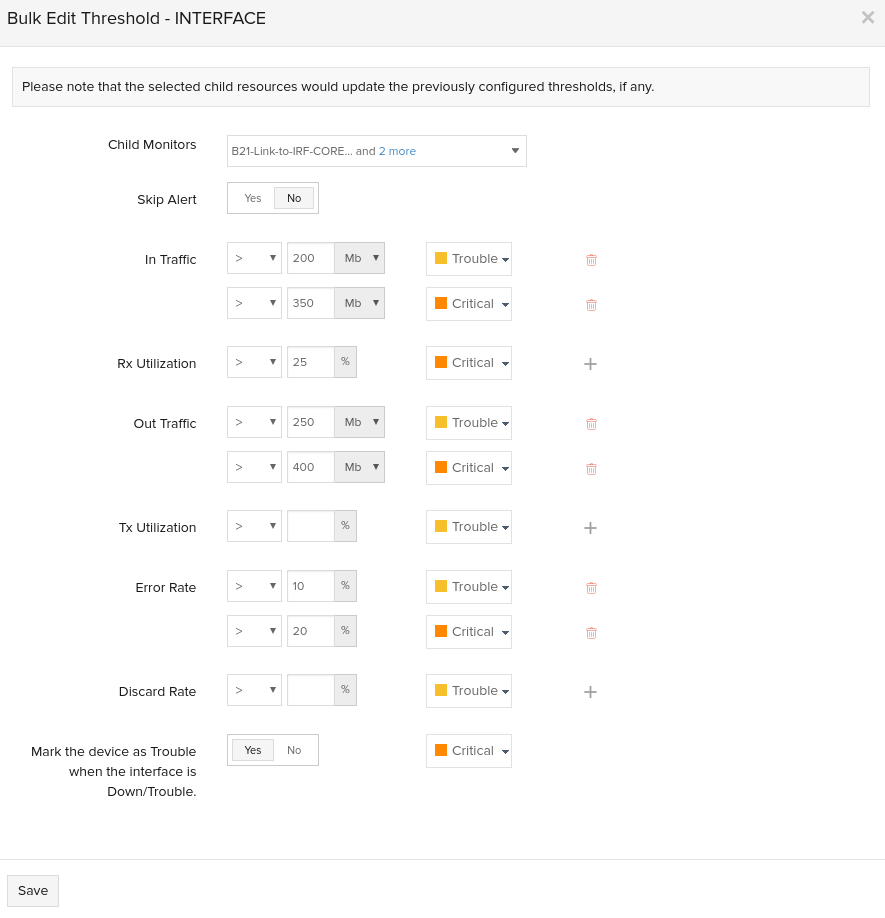Open the Child Monitors dropdown
The image size is (885, 918).
click(x=515, y=151)
